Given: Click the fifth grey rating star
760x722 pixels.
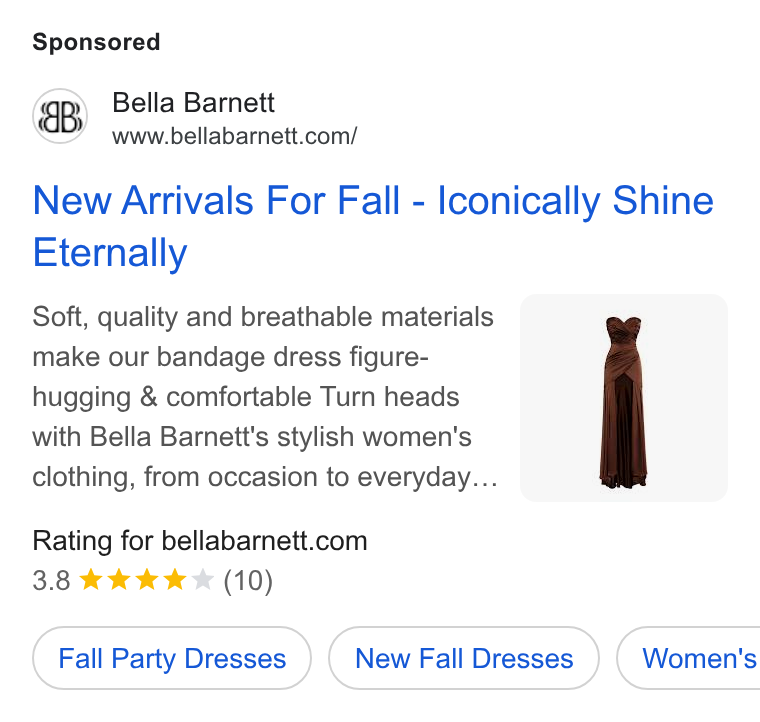Looking at the screenshot, I should tap(203, 580).
